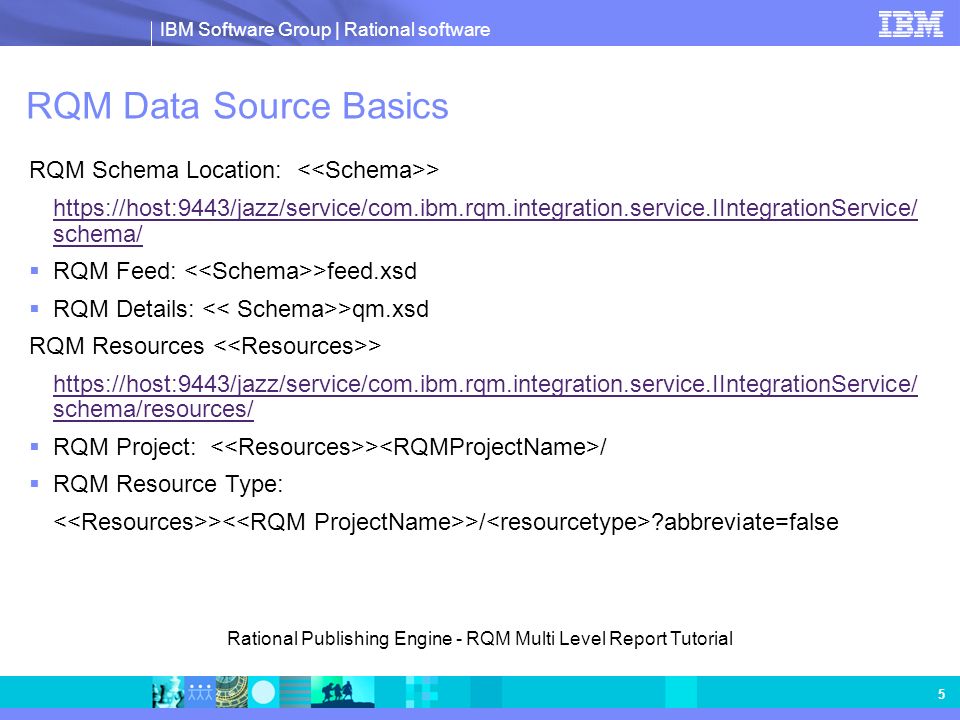Select the 'RQM Details: << Schema>>qm.xsd' bullet
The height and width of the screenshot is (720, 960).
(241, 309)
